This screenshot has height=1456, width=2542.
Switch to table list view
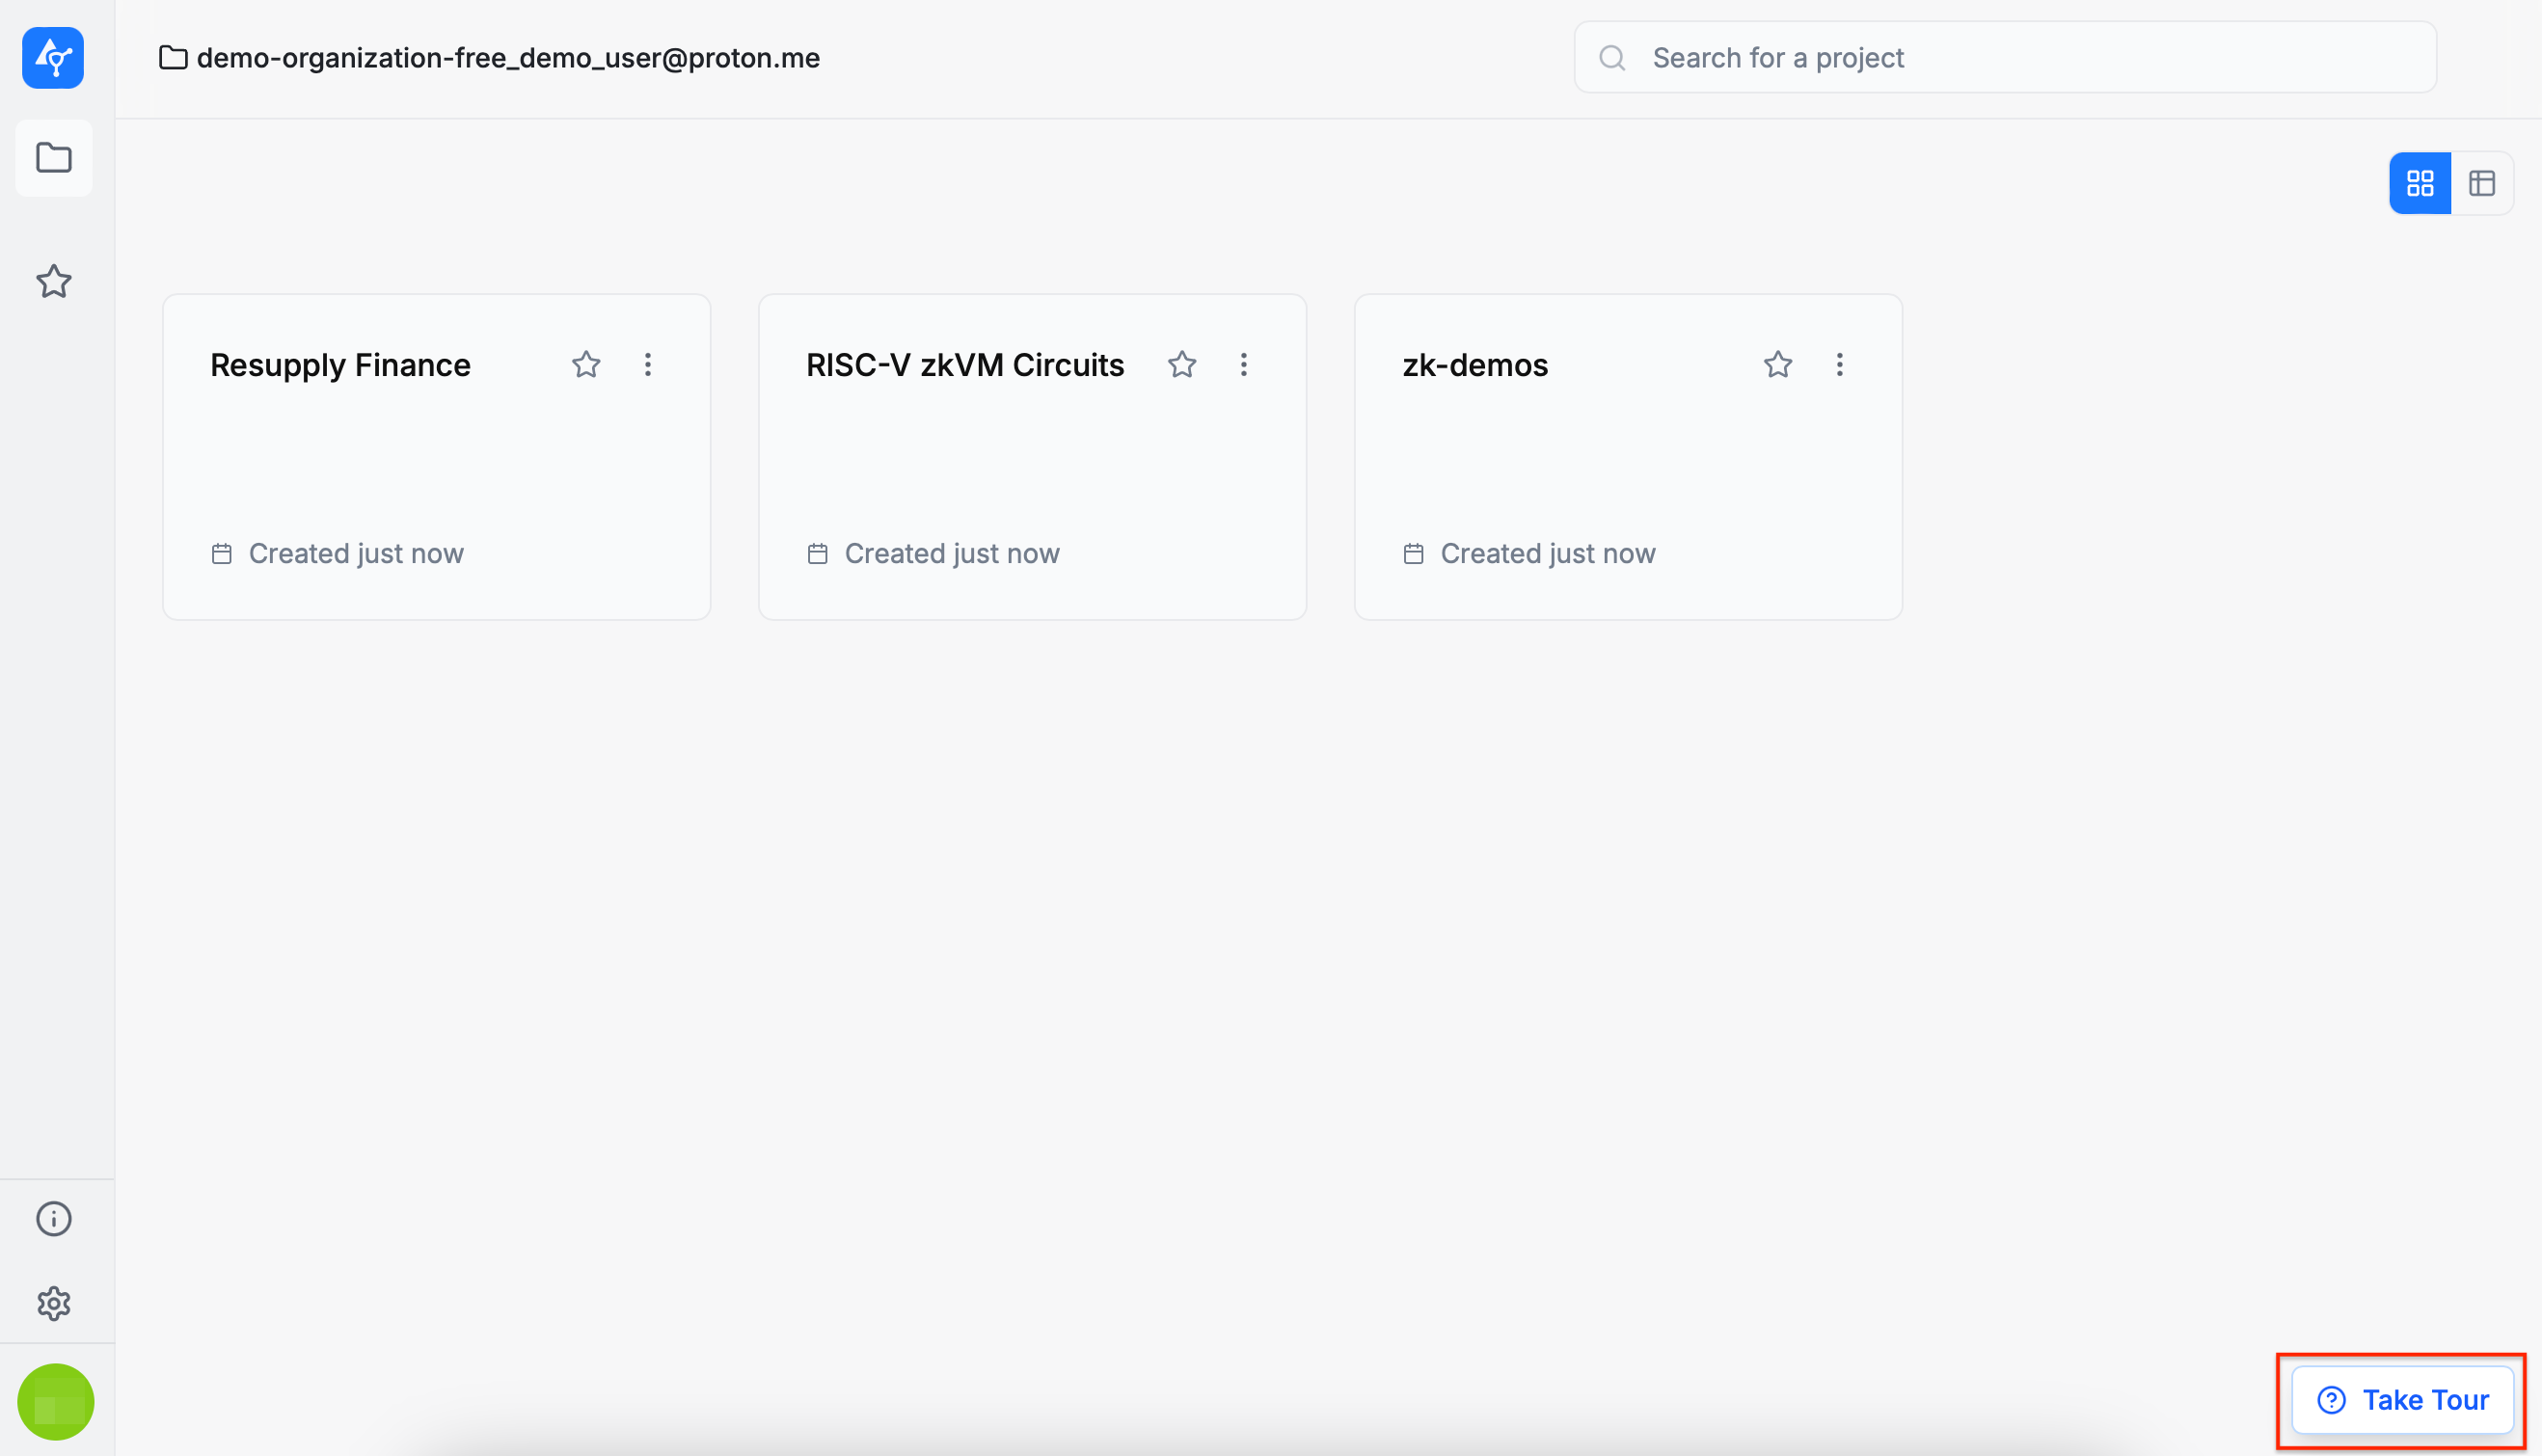(2481, 183)
